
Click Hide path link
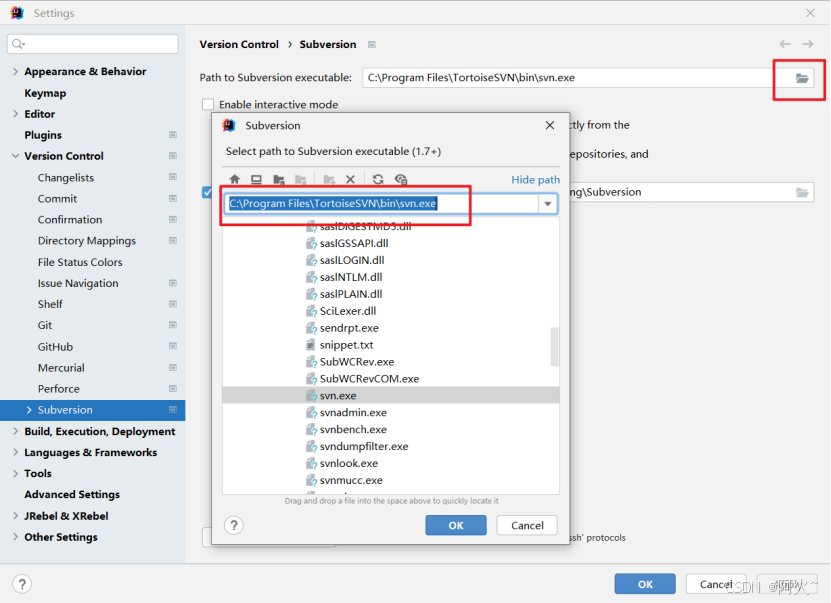[x=535, y=180]
